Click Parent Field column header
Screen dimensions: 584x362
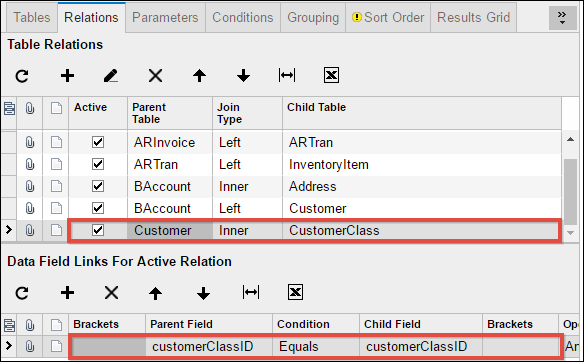tap(209, 324)
